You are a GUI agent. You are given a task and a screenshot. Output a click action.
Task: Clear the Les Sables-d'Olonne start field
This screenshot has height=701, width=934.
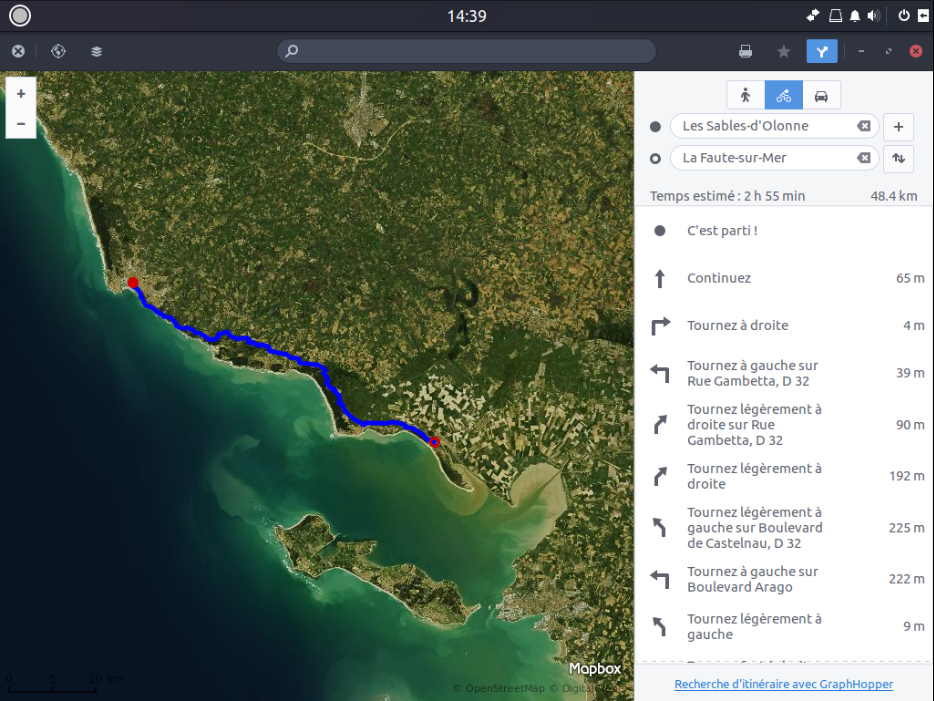pyautogui.click(x=863, y=126)
